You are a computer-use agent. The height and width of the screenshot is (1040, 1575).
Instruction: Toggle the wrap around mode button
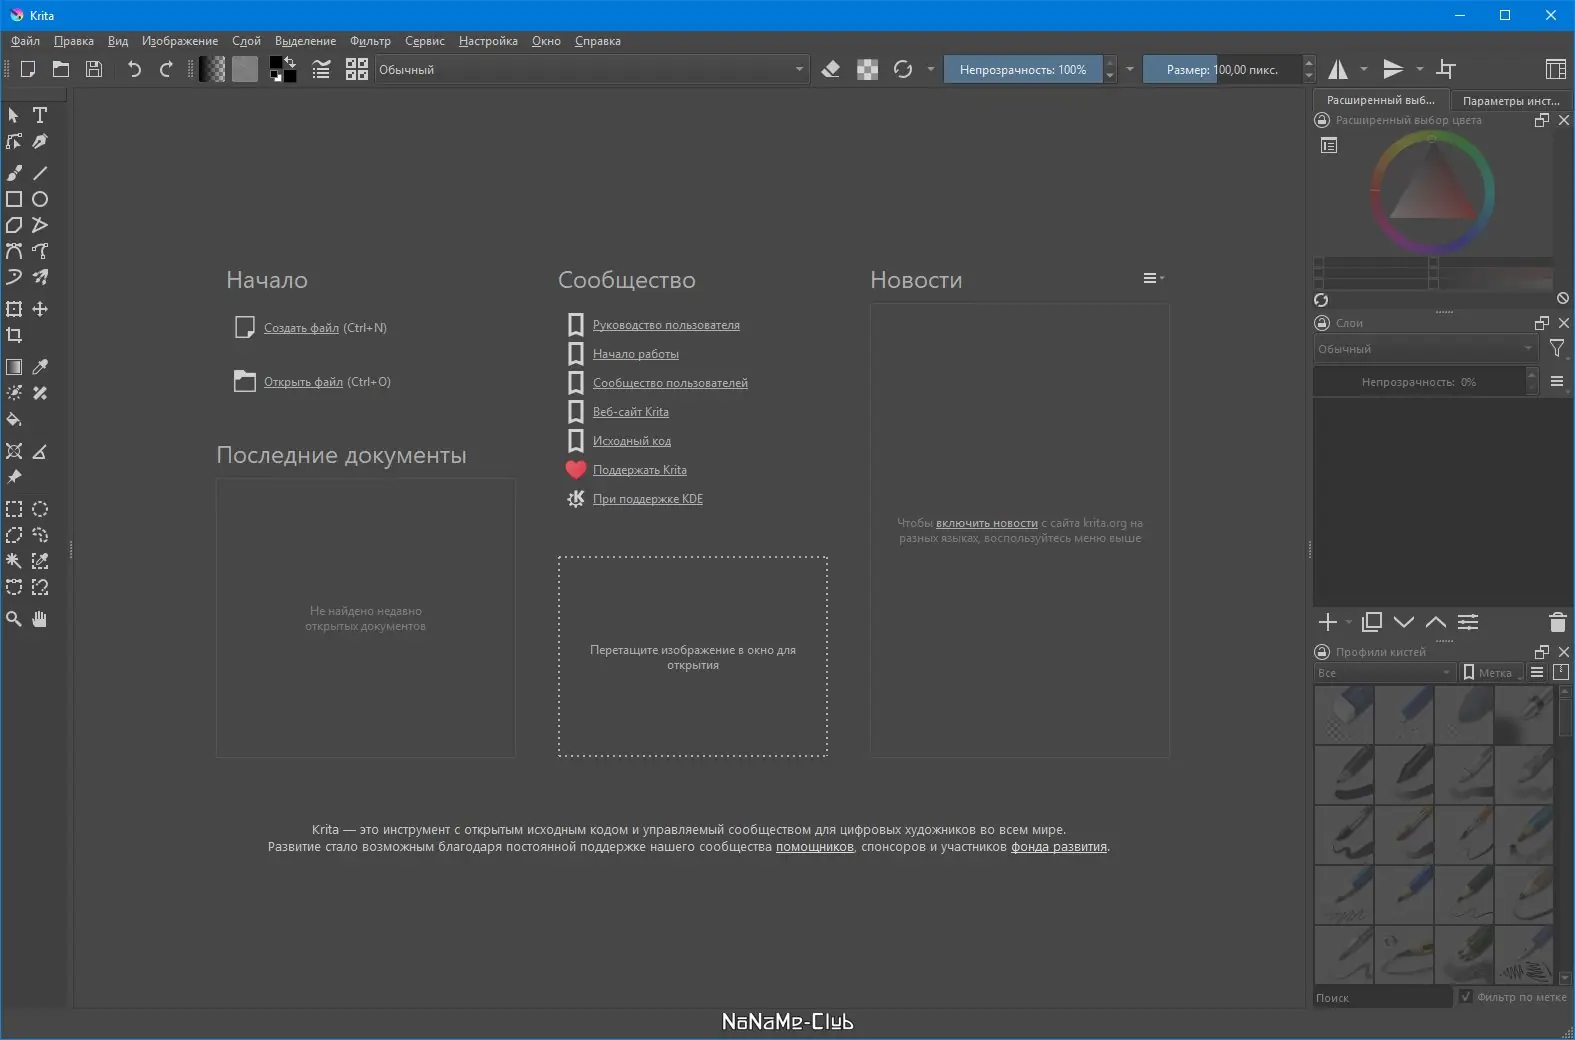1446,69
